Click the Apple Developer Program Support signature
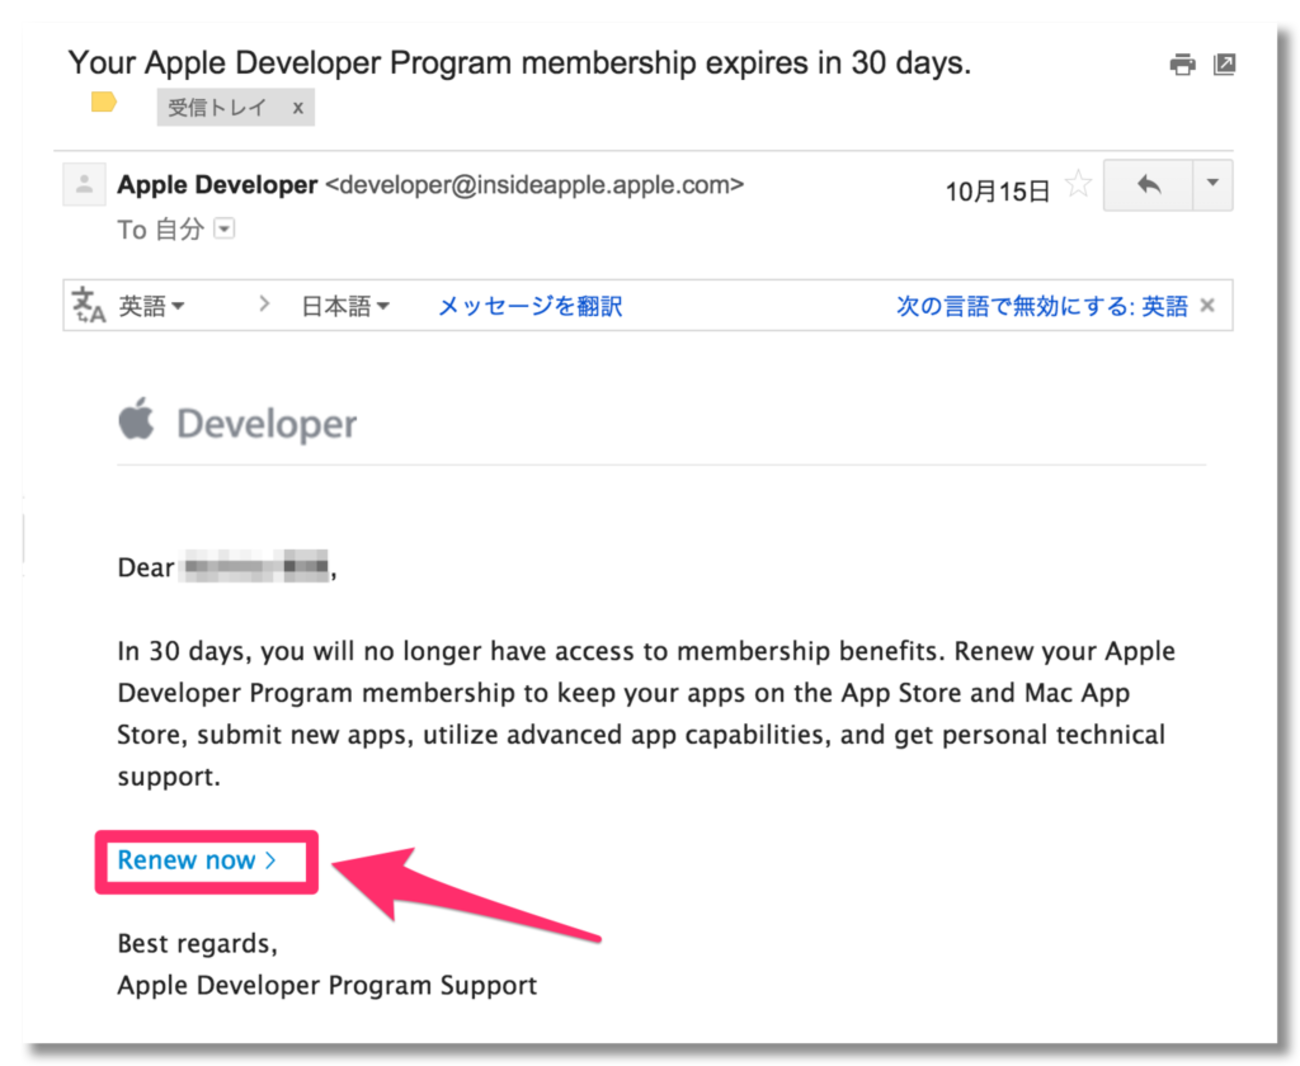The width and height of the screenshot is (1300, 1066). point(327,986)
